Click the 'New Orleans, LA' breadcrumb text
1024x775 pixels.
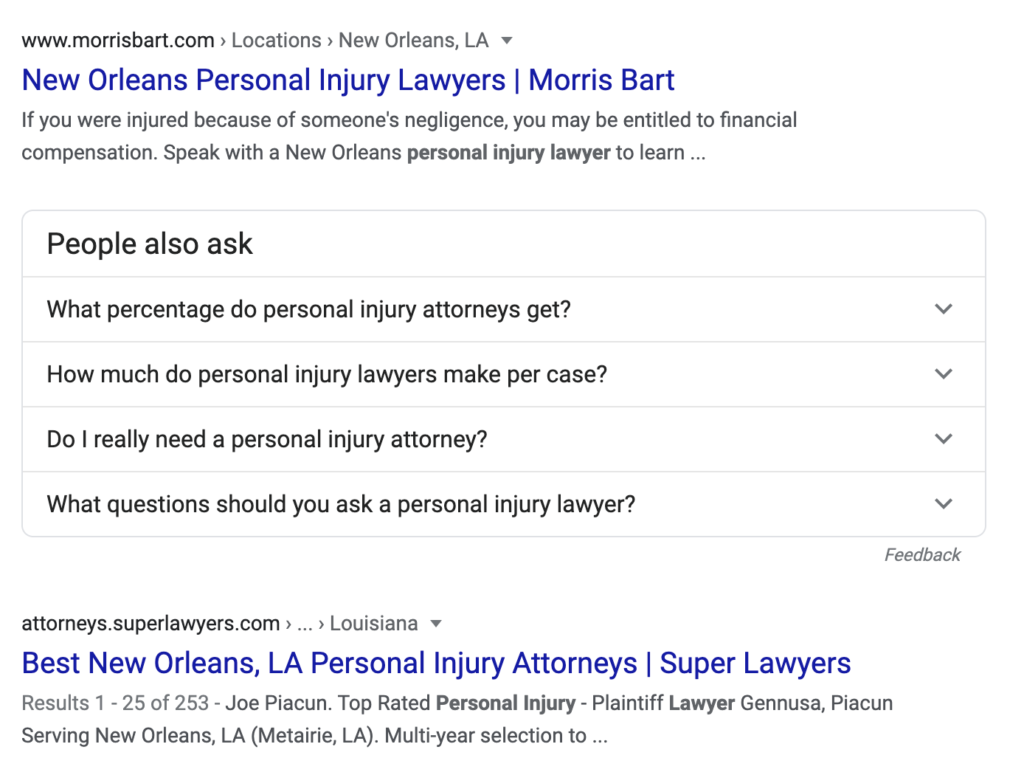pyautogui.click(x=413, y=41)
